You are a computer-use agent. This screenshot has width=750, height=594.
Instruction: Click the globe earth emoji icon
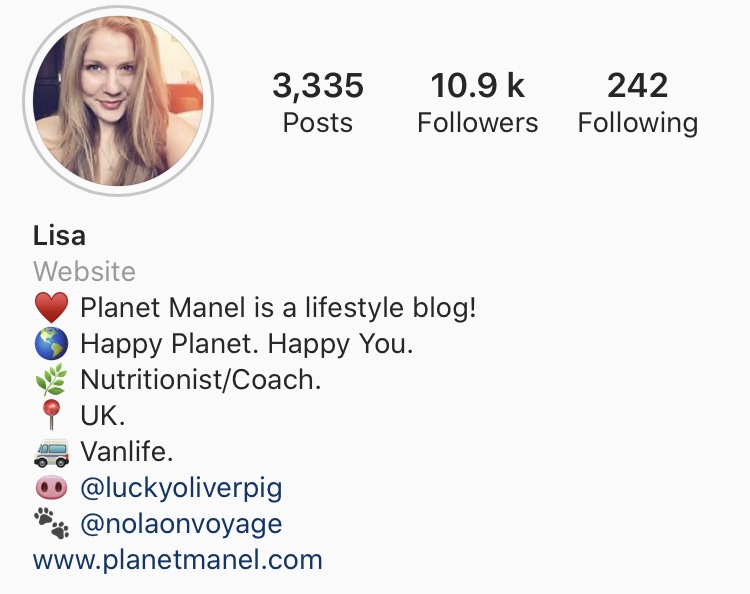pyautogui.click(x=51, y=343)
